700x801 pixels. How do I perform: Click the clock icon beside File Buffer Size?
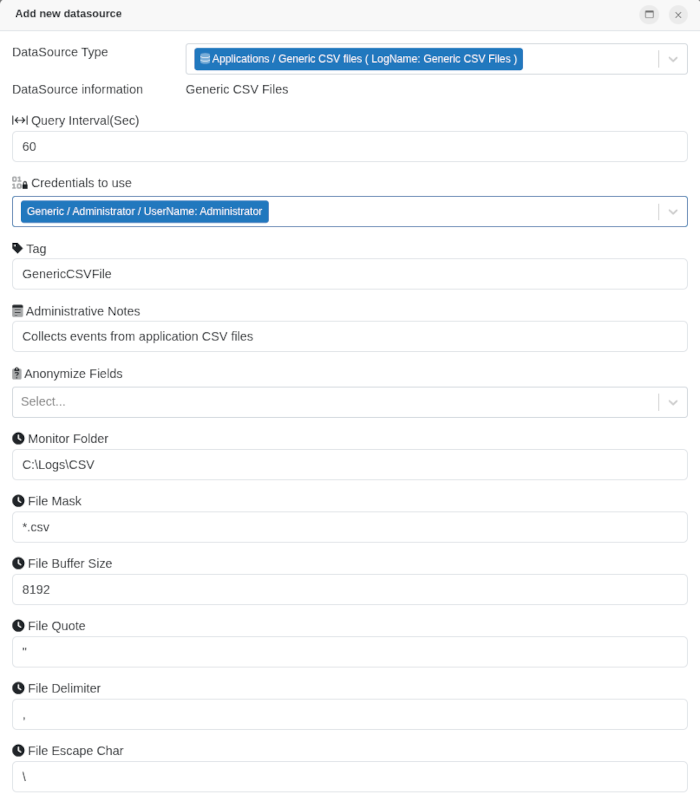click(17, 563)
